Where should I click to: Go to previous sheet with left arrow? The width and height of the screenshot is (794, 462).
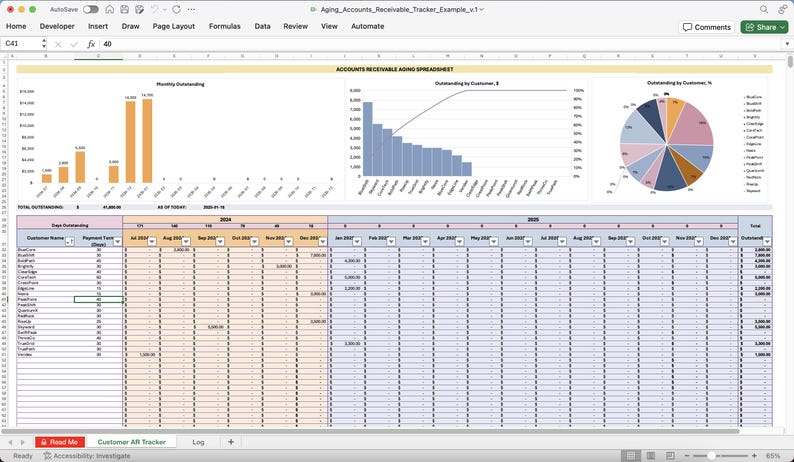pyautogui.click(x=10, y=442)
